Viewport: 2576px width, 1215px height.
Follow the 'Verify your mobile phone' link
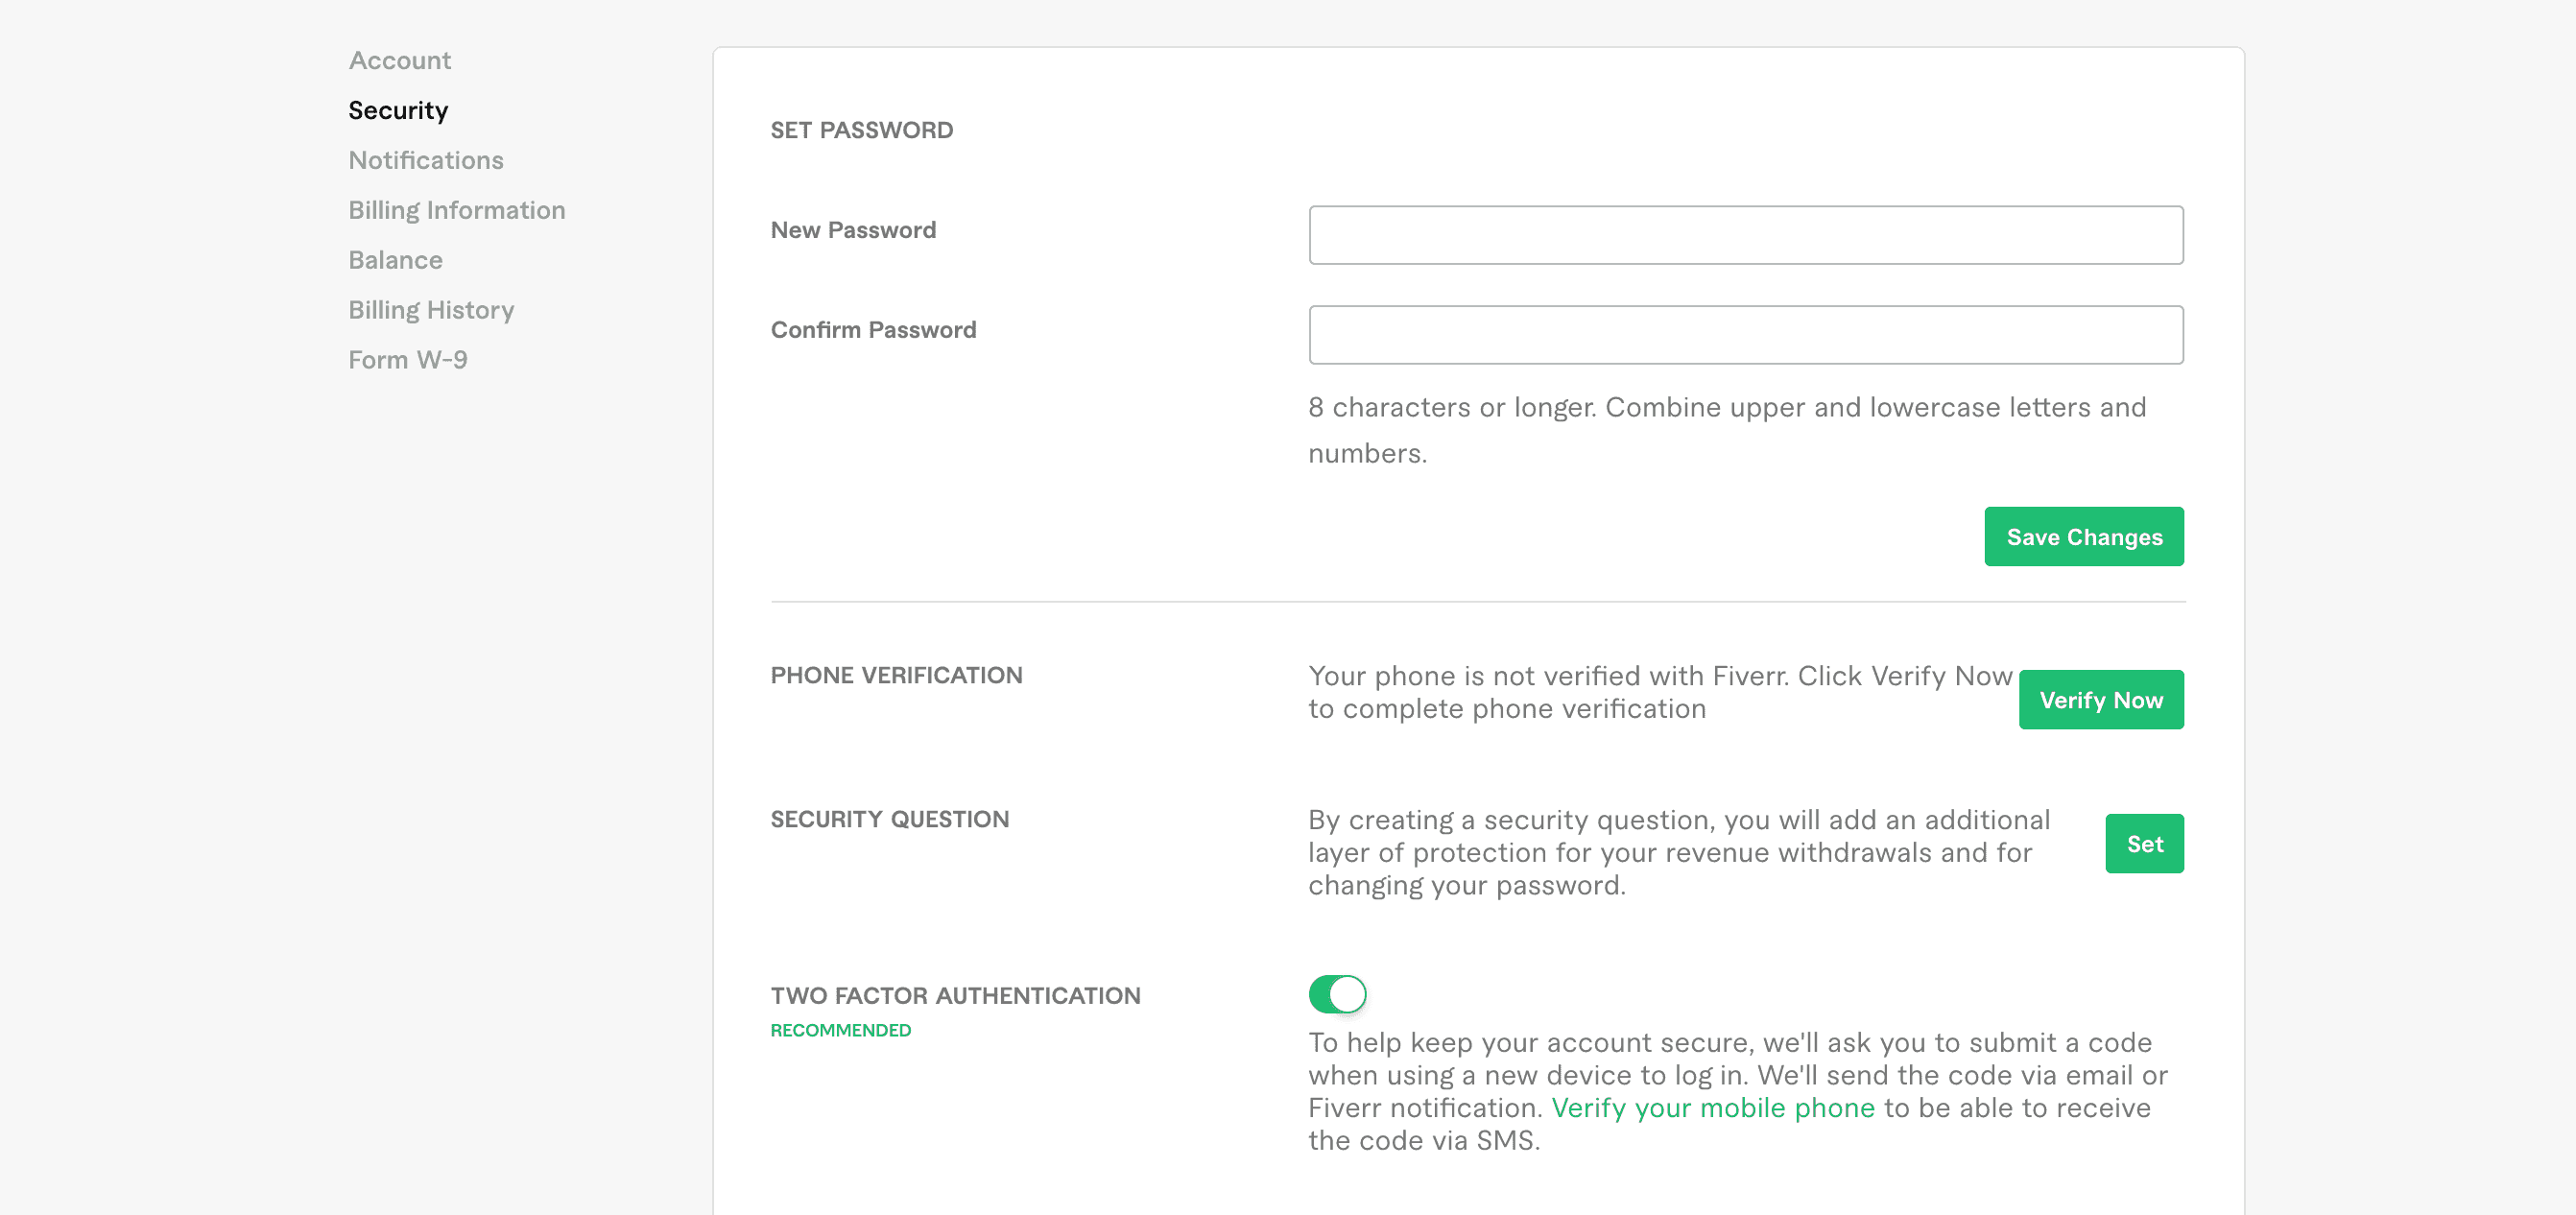(1712, 1108)
